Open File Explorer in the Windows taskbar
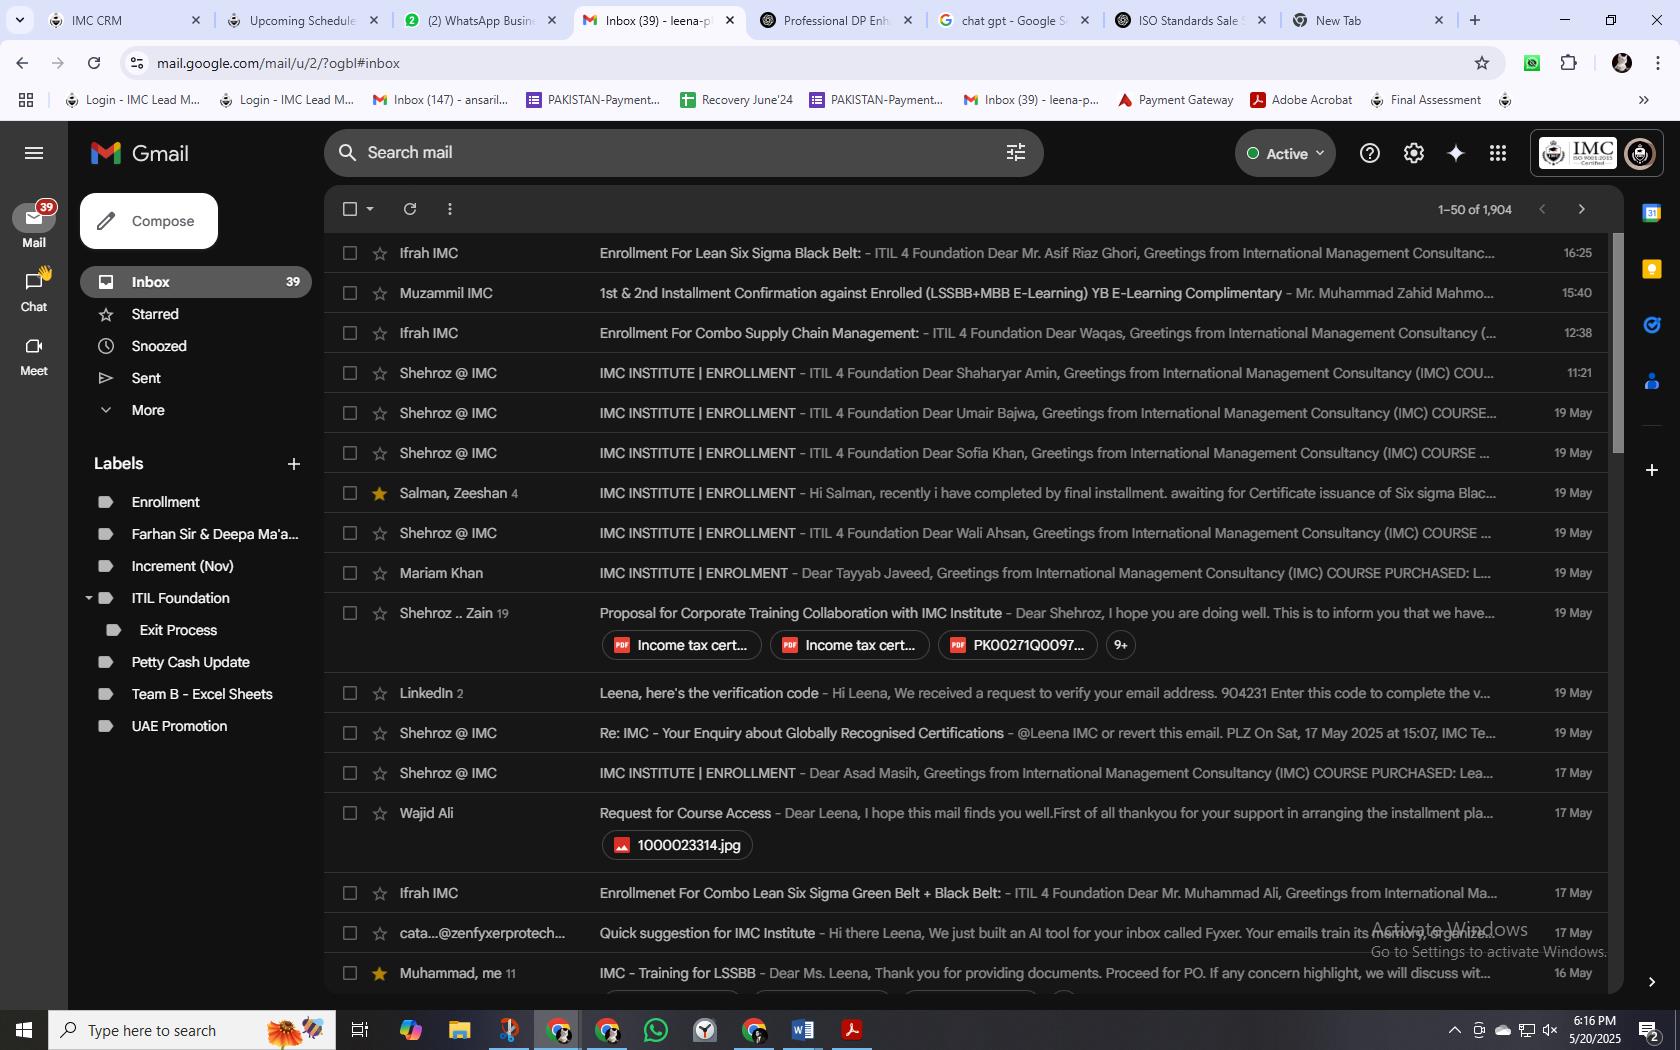 pos(459,1030)
